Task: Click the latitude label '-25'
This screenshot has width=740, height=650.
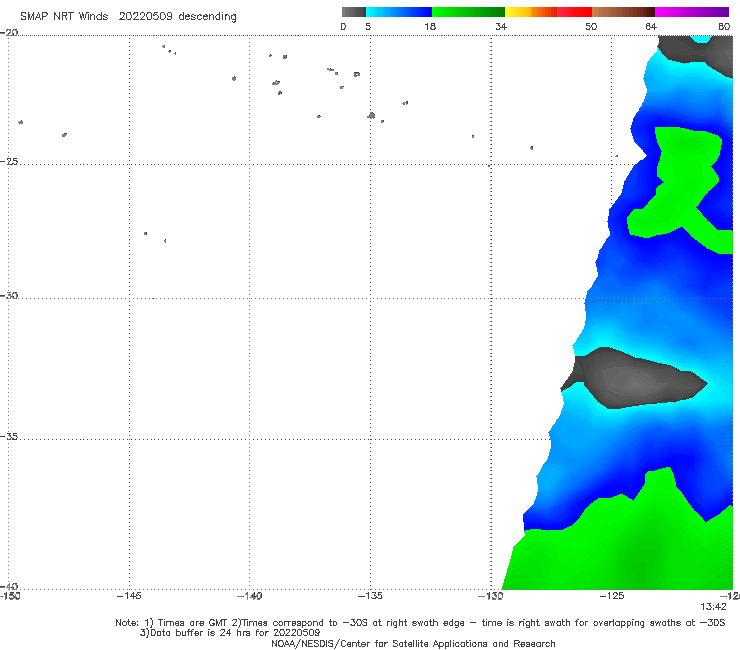Action: tap(9, 162)
